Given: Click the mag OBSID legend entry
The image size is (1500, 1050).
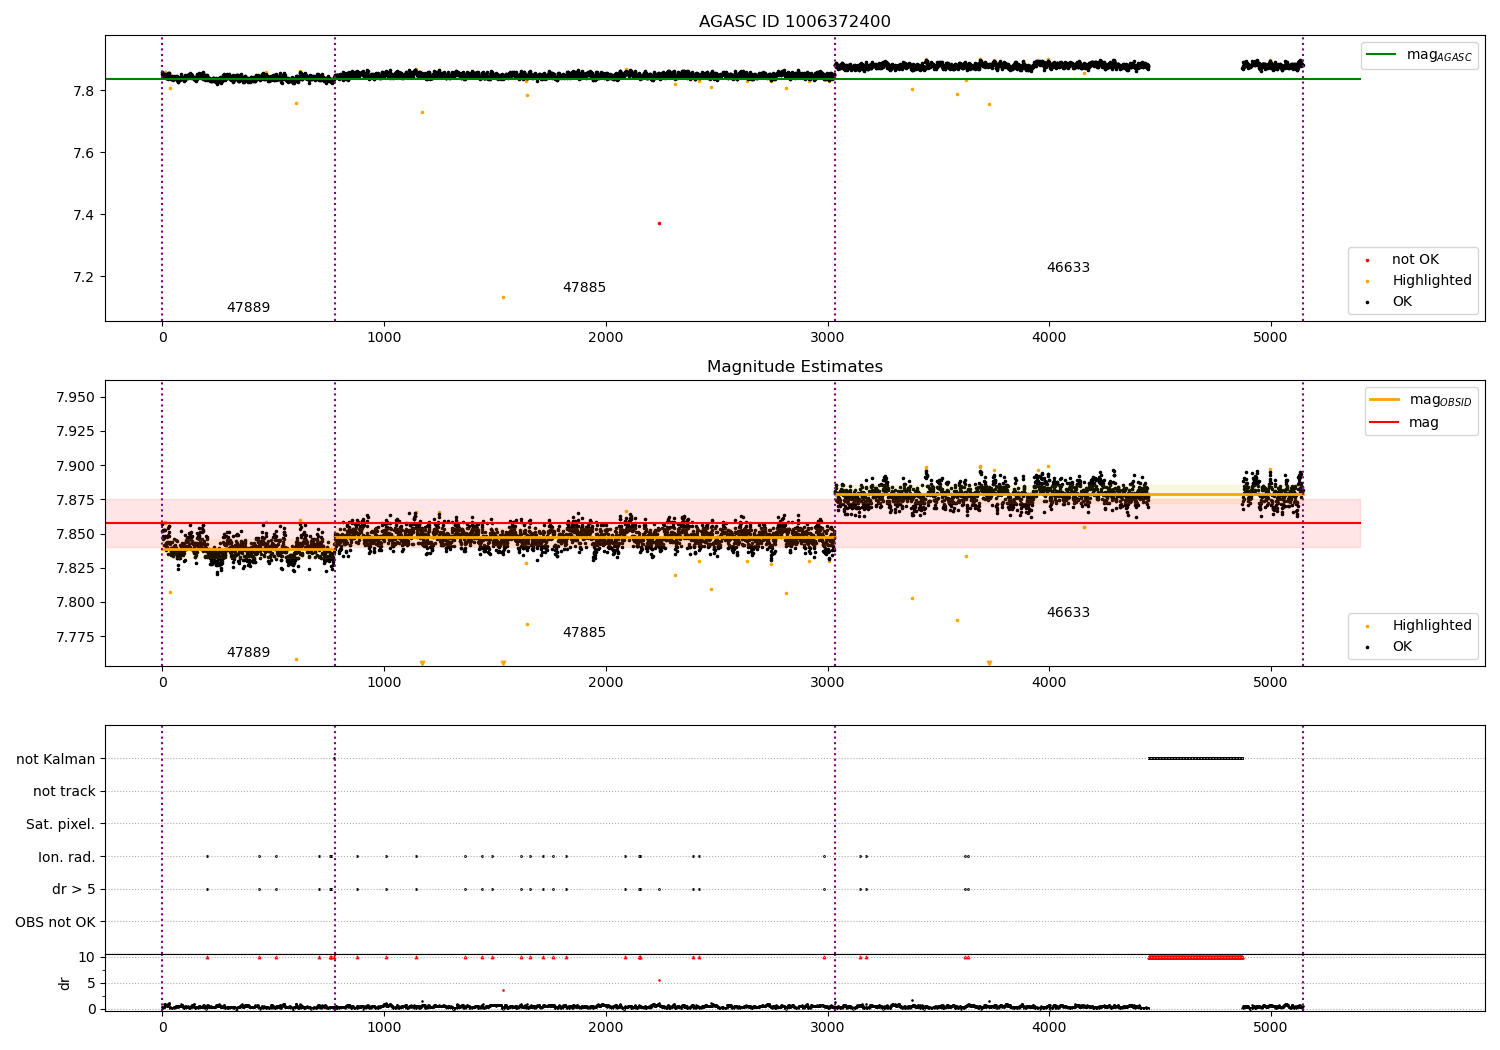Looking at the screenshot, I should tap(1420, 400).
